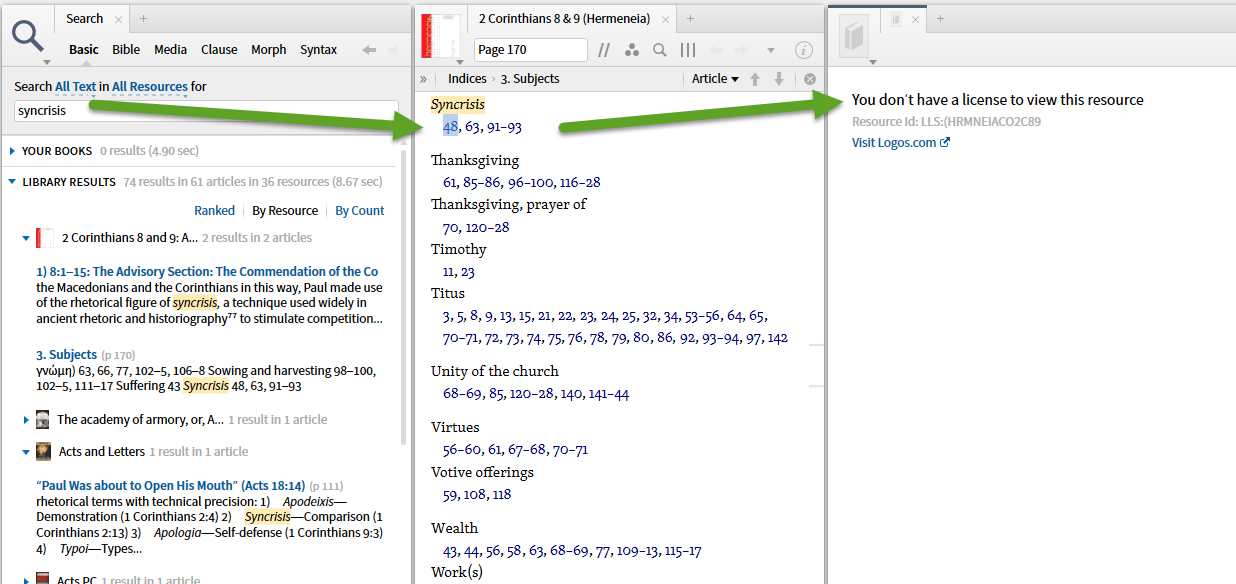Open the multiple columns view icon

coord(687,50)
